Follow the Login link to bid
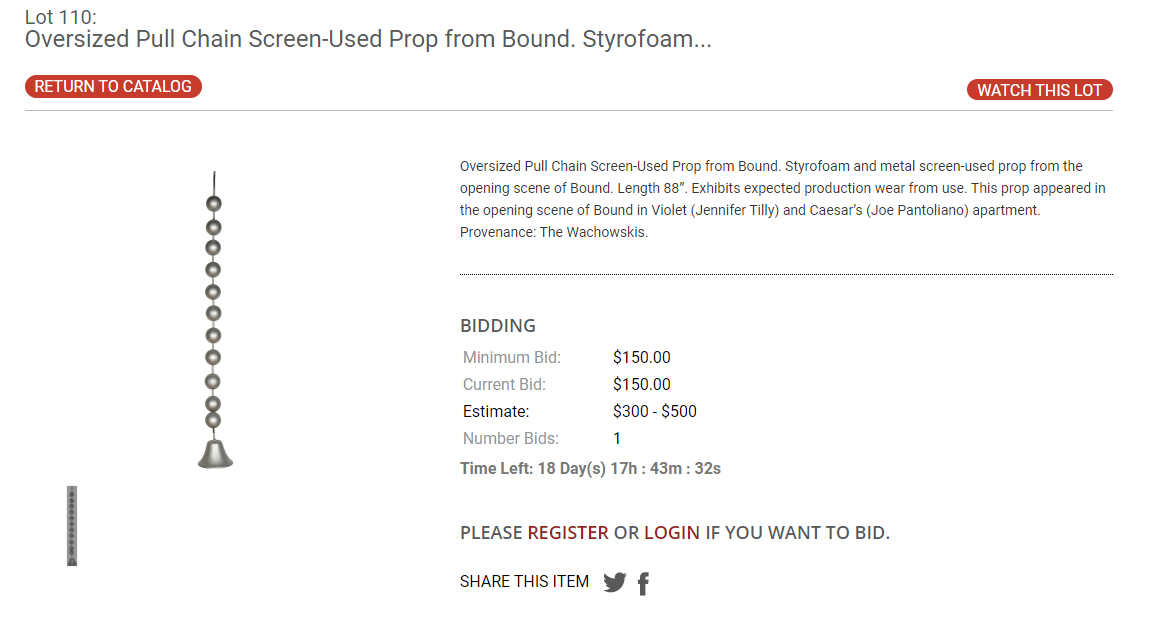This screenshot has width=1153, height=644. click(672, 533)
